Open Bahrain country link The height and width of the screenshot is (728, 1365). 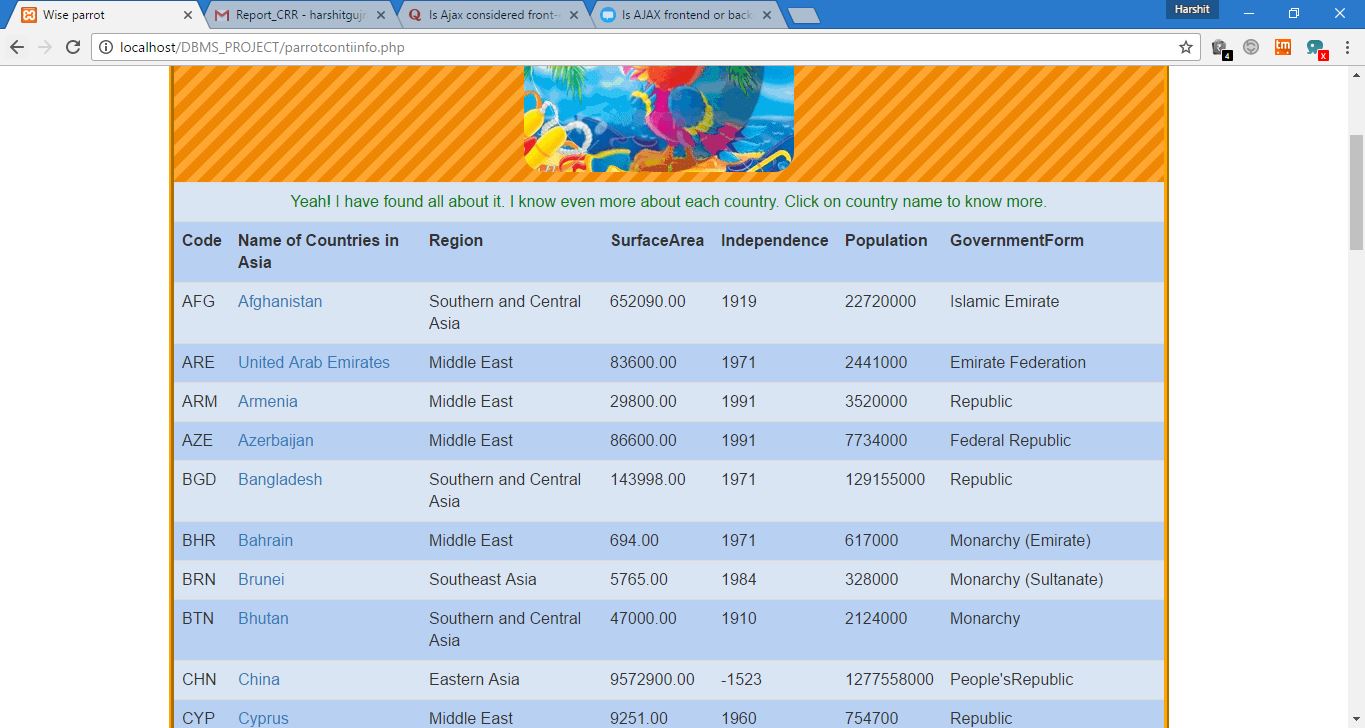pos(266,540)
